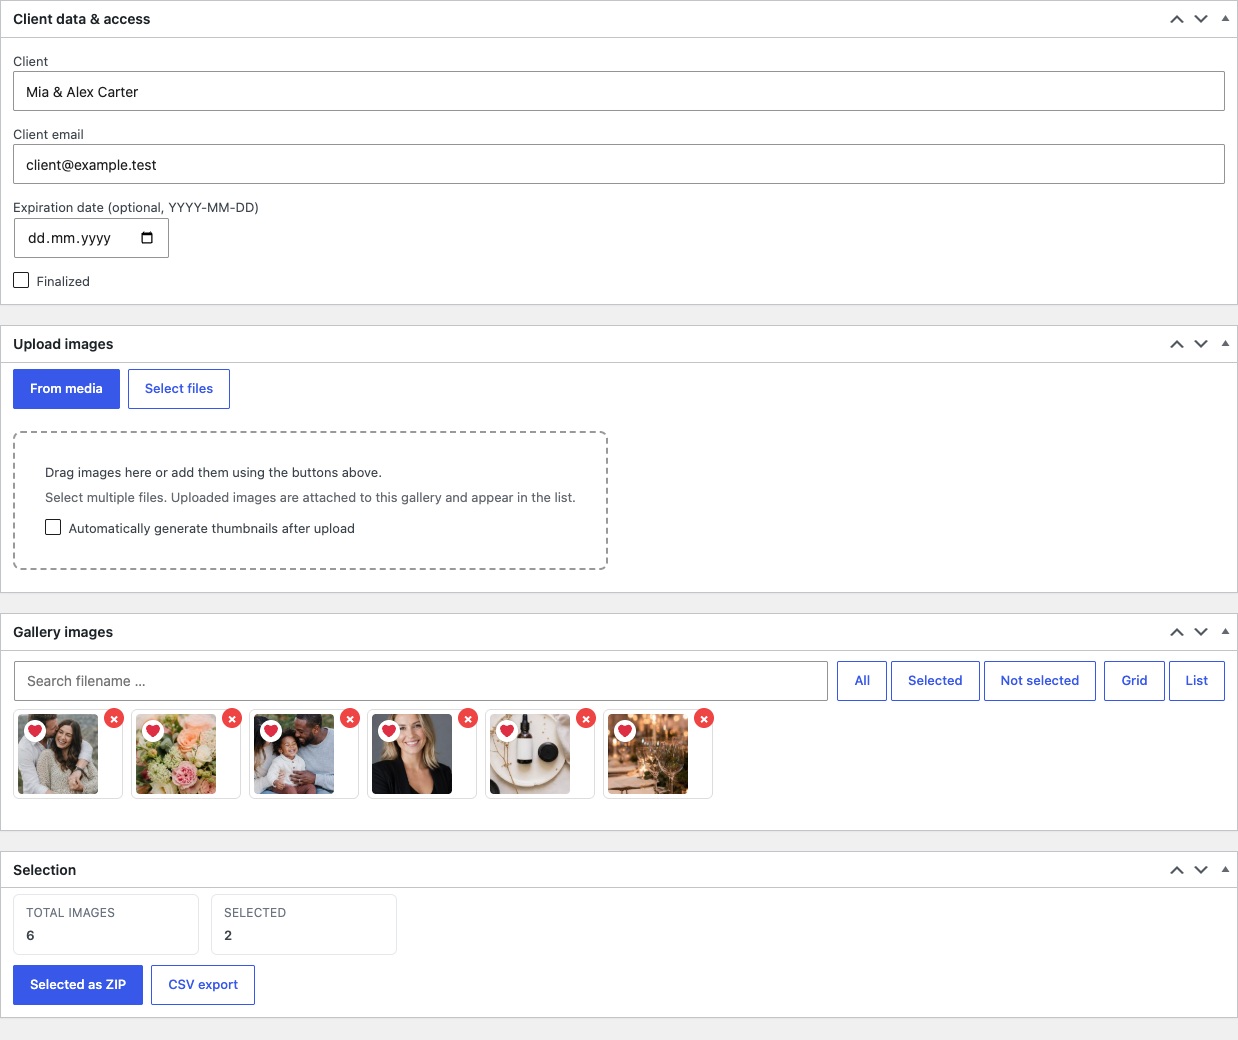Toggle heart on father and baby image
Screen dimensions: 1238x1040
point(271,731)
